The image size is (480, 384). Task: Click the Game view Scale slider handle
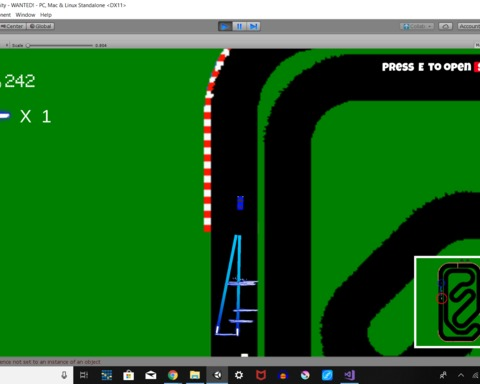[28, 45]
